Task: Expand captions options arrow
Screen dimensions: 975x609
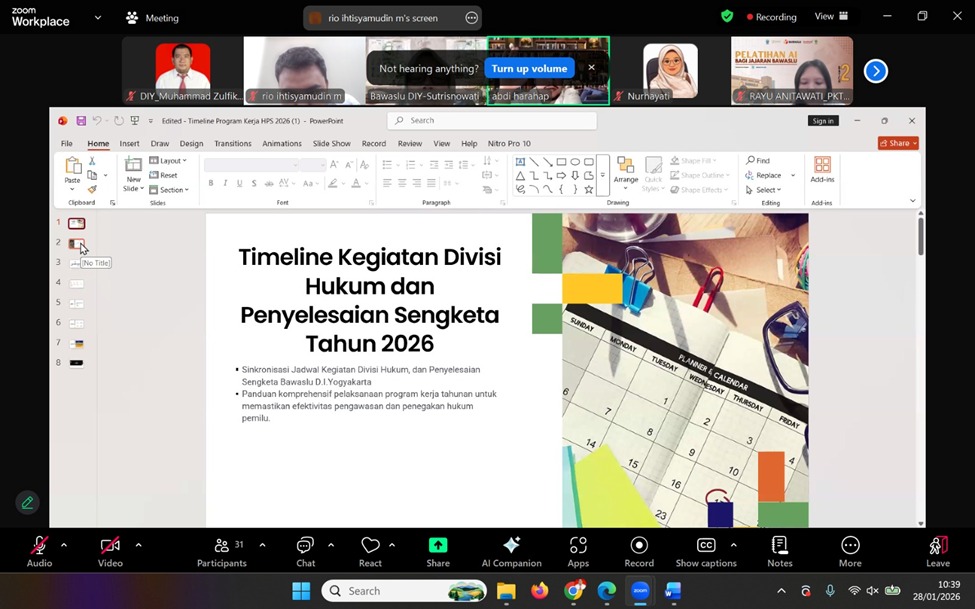Action: 734,545
